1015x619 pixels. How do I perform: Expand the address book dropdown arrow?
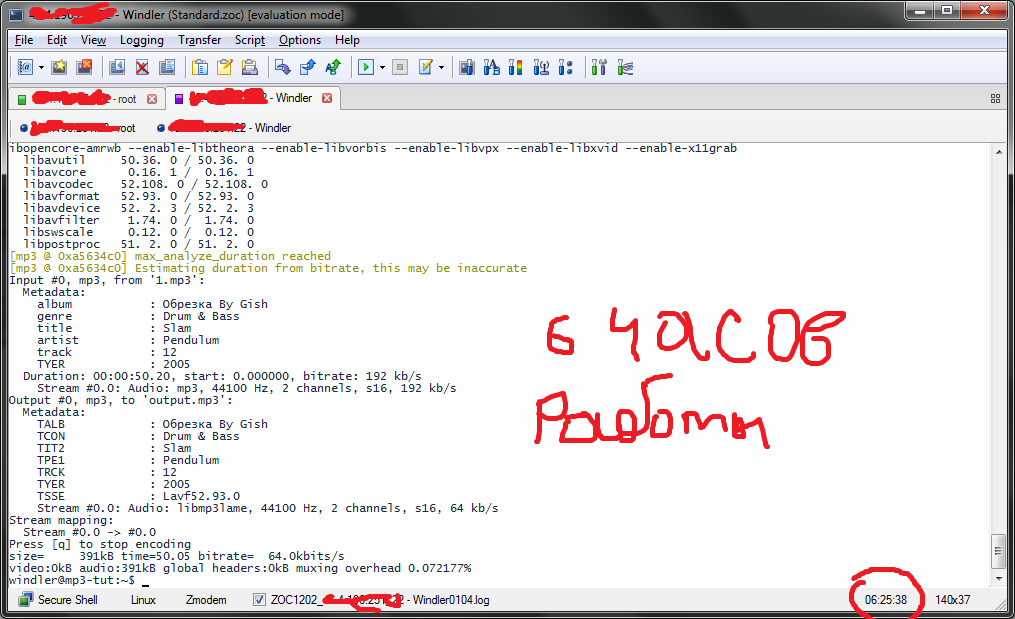point(41,67)
